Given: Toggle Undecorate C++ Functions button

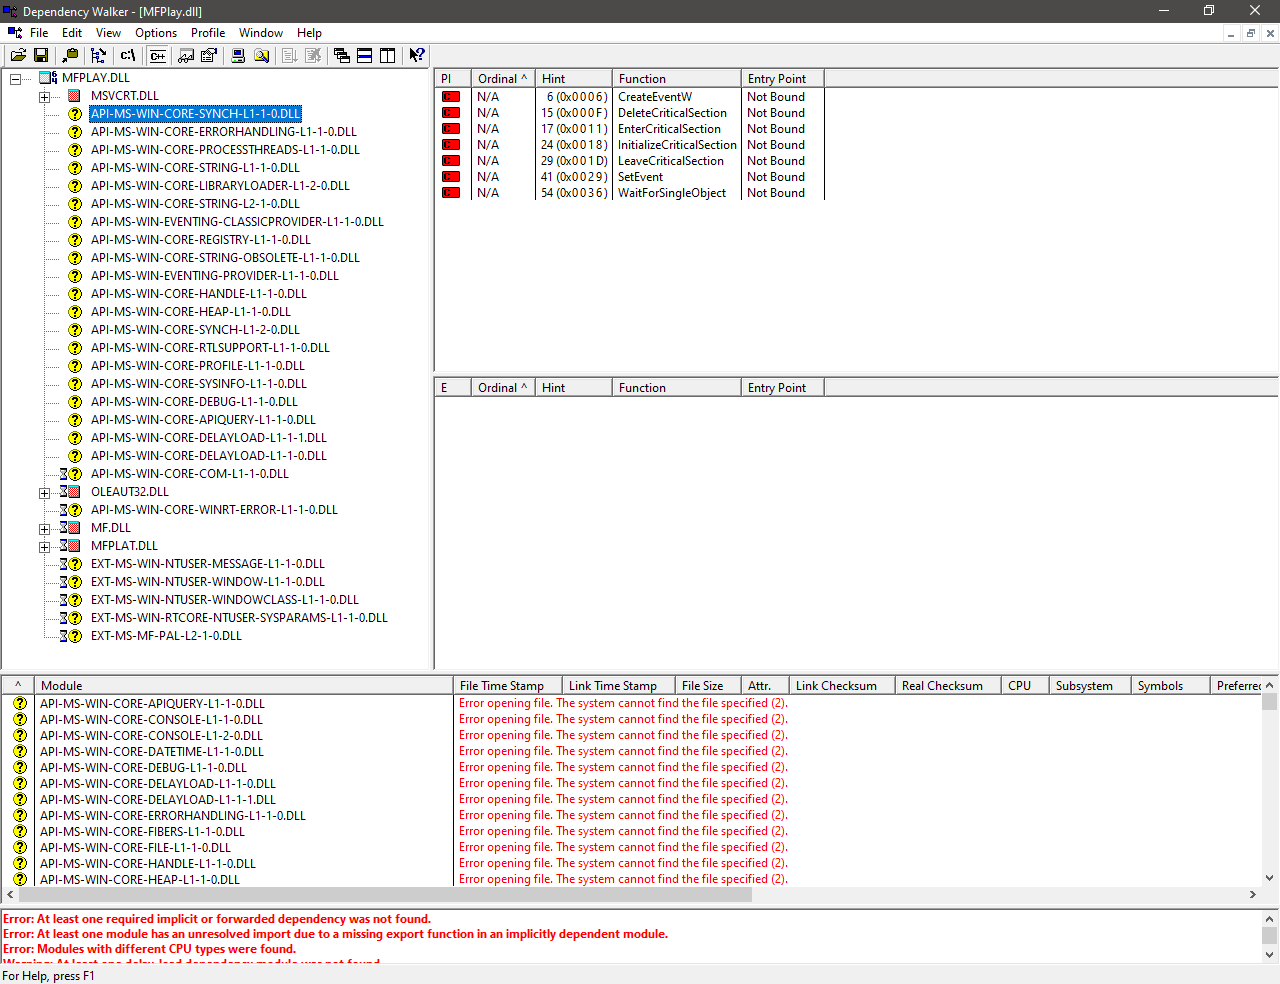Looking at the screenshot, I should (x=158, y=56).
